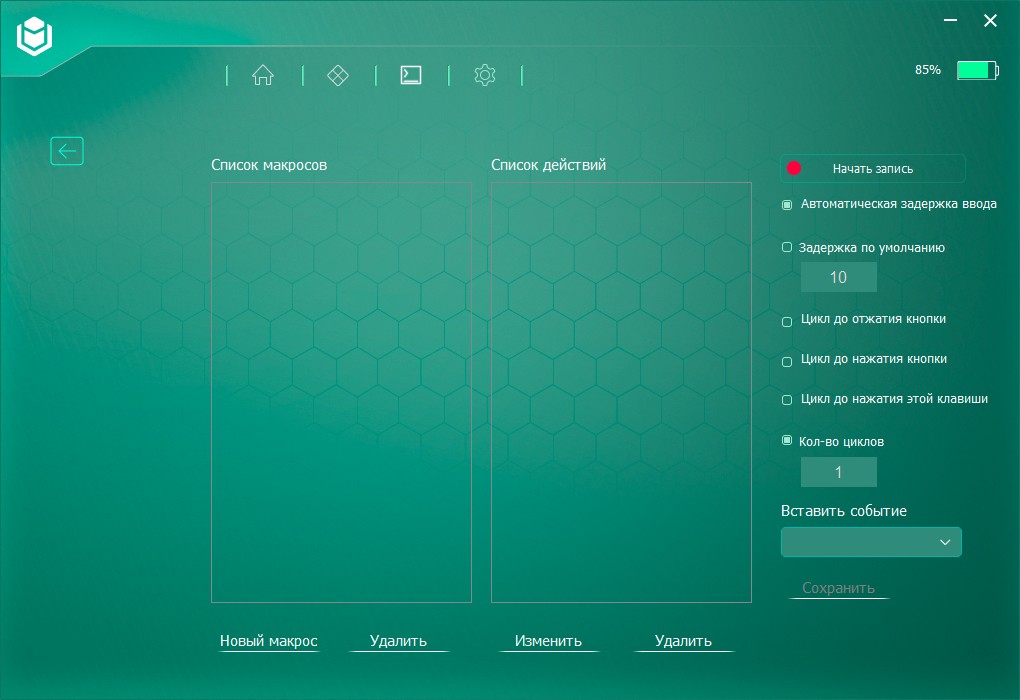Minimize the application window
This screenshot has height=700, width=1020.
[950, 21]
